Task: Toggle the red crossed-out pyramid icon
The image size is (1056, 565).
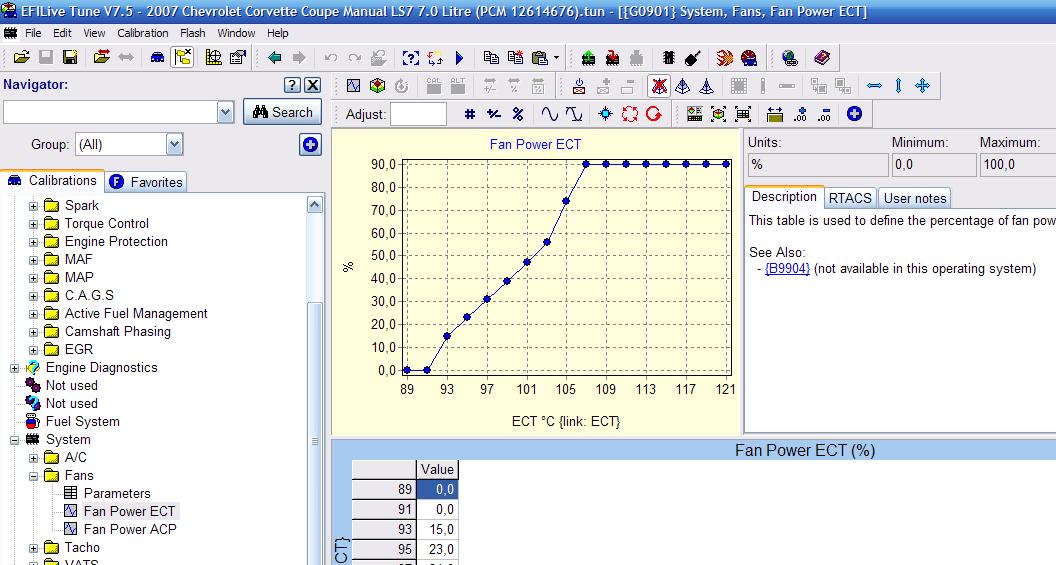Action: click(x=659, y=86)
